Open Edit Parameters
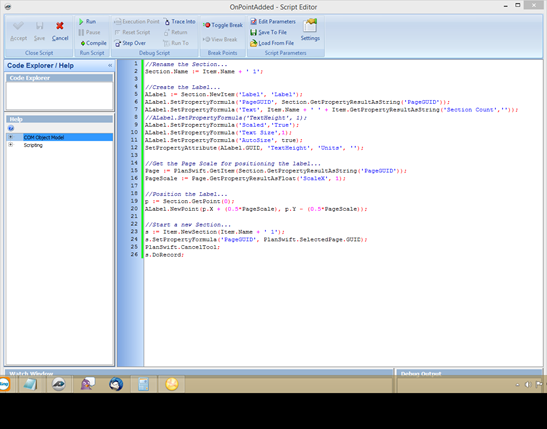The height and width of the screenshot is (429, 547). tap(273, 22)
